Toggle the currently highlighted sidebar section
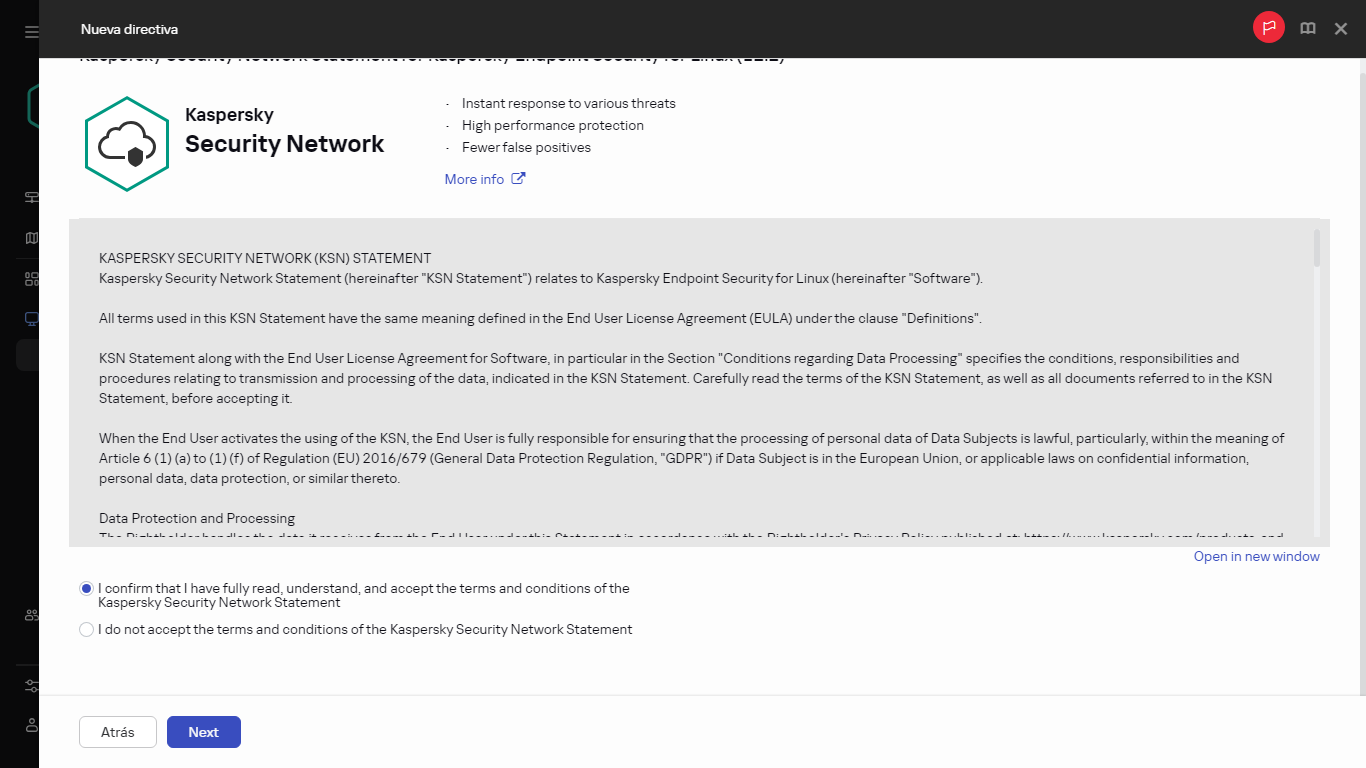The image size is (1366, 768). [x=30, y=355]
